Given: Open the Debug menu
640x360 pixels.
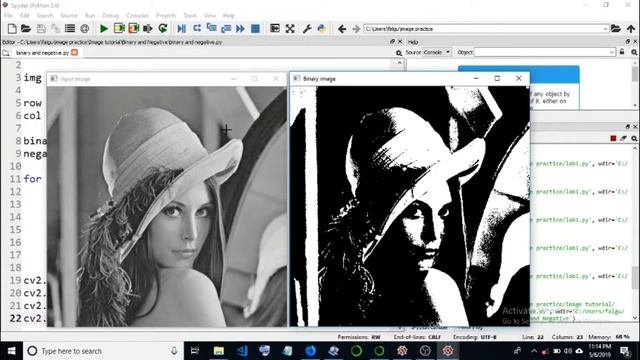Looking at the screenshot, I should [x=110, y=16].
